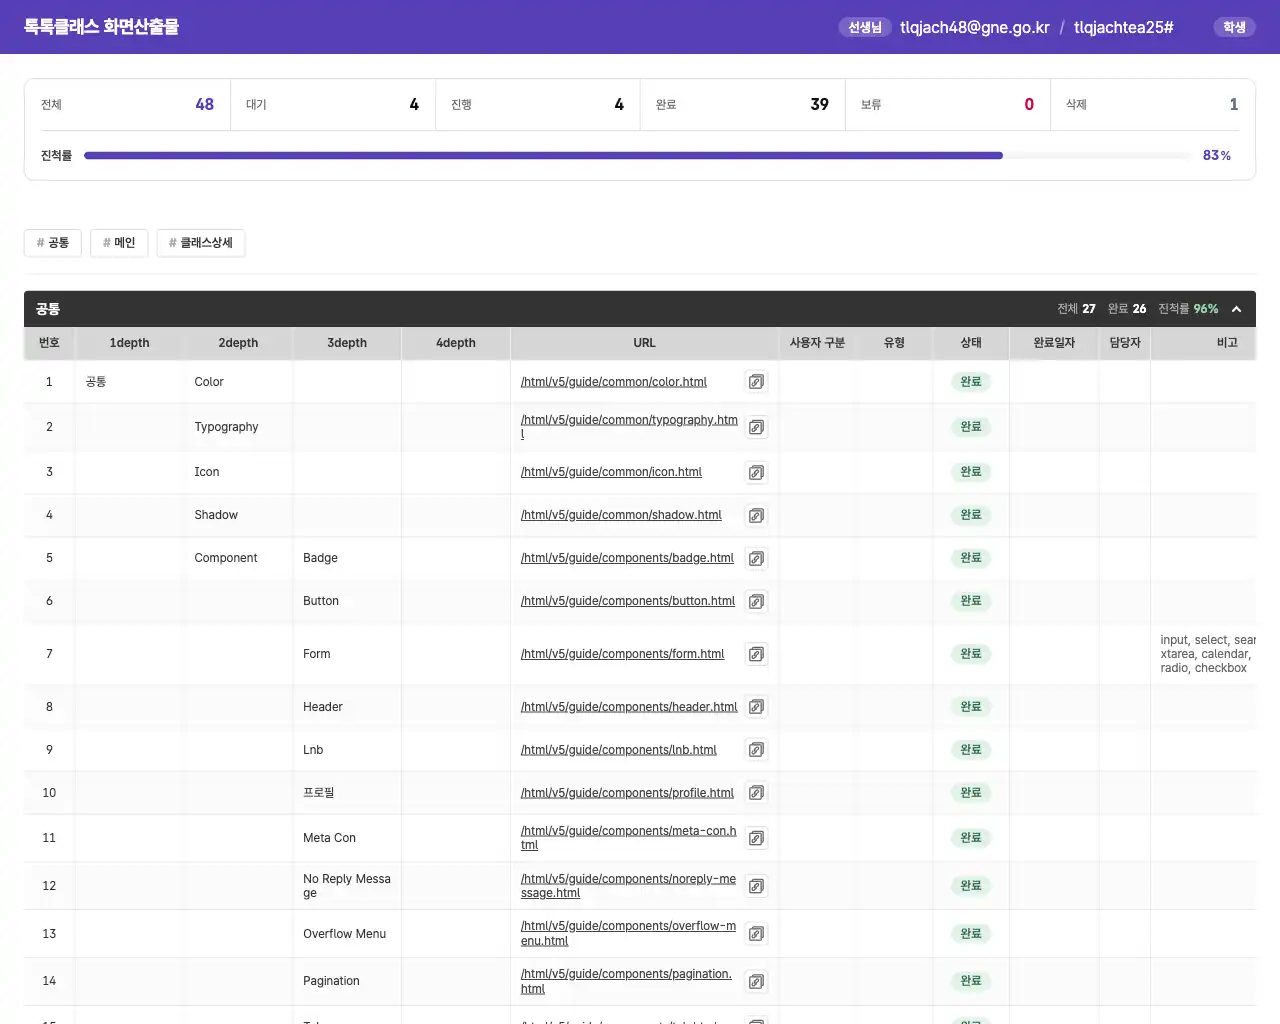Copy the button.html URL
The height and width of the screenshot is (1024, 1280).
point(757,601)
